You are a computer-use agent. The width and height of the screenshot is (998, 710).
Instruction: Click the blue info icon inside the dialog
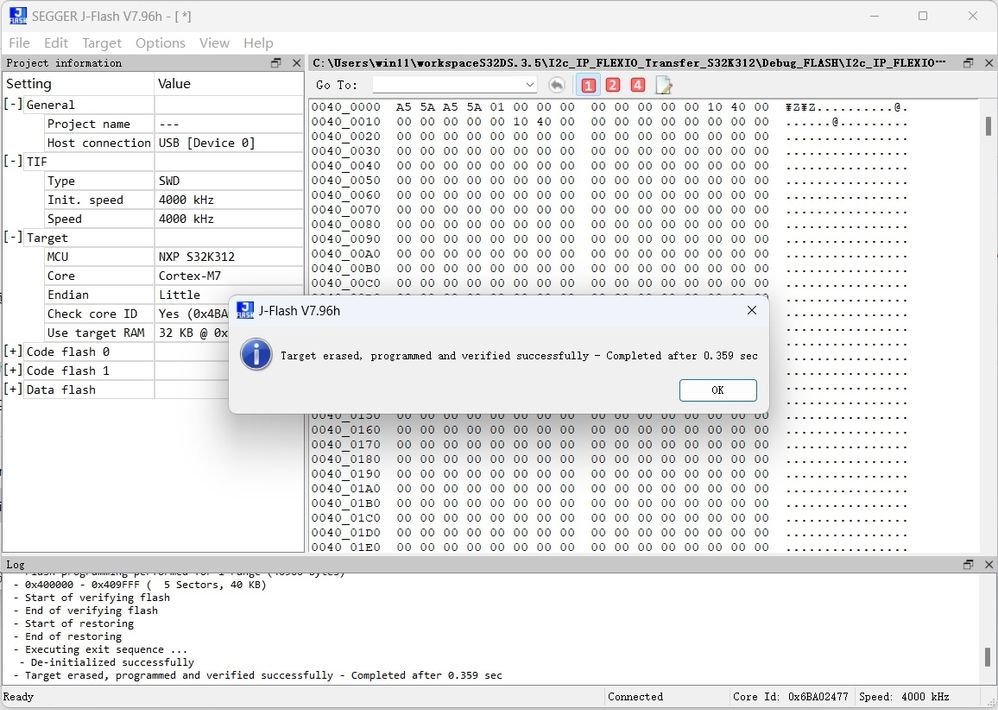point(257,355)
